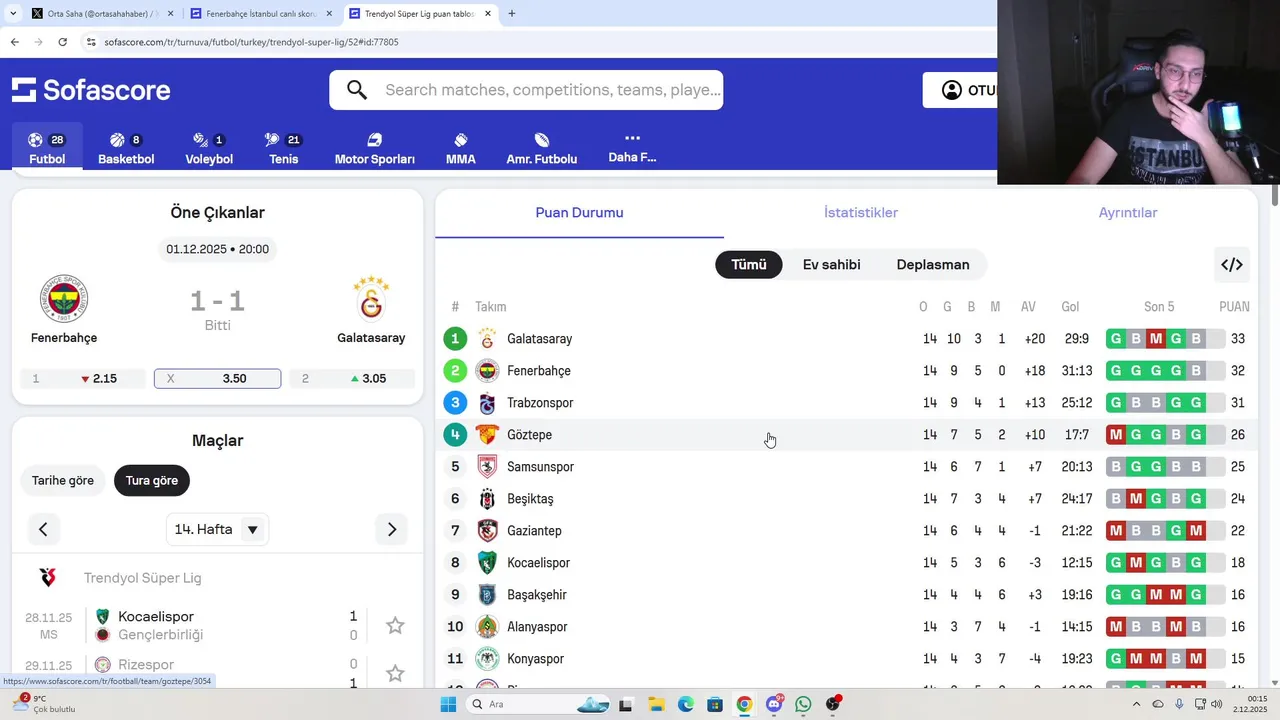
Task: Switch to Fenerbahçe İstanbul canlı skor tab
Action: pos(262,14)
